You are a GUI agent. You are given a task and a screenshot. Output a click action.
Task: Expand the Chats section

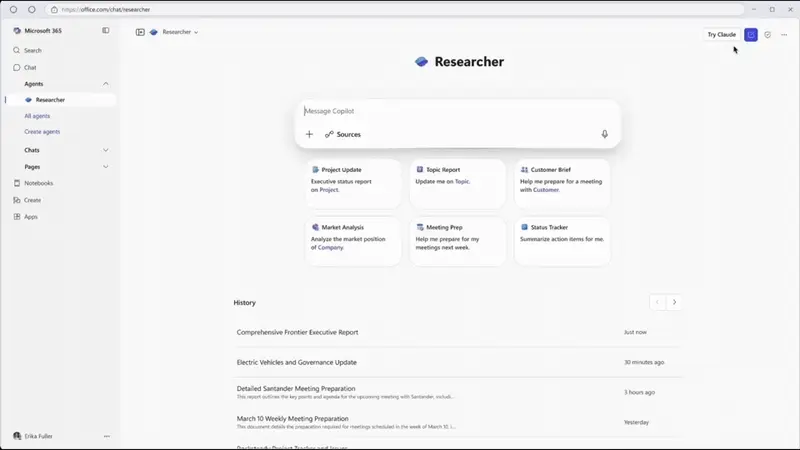pos(106,150)
